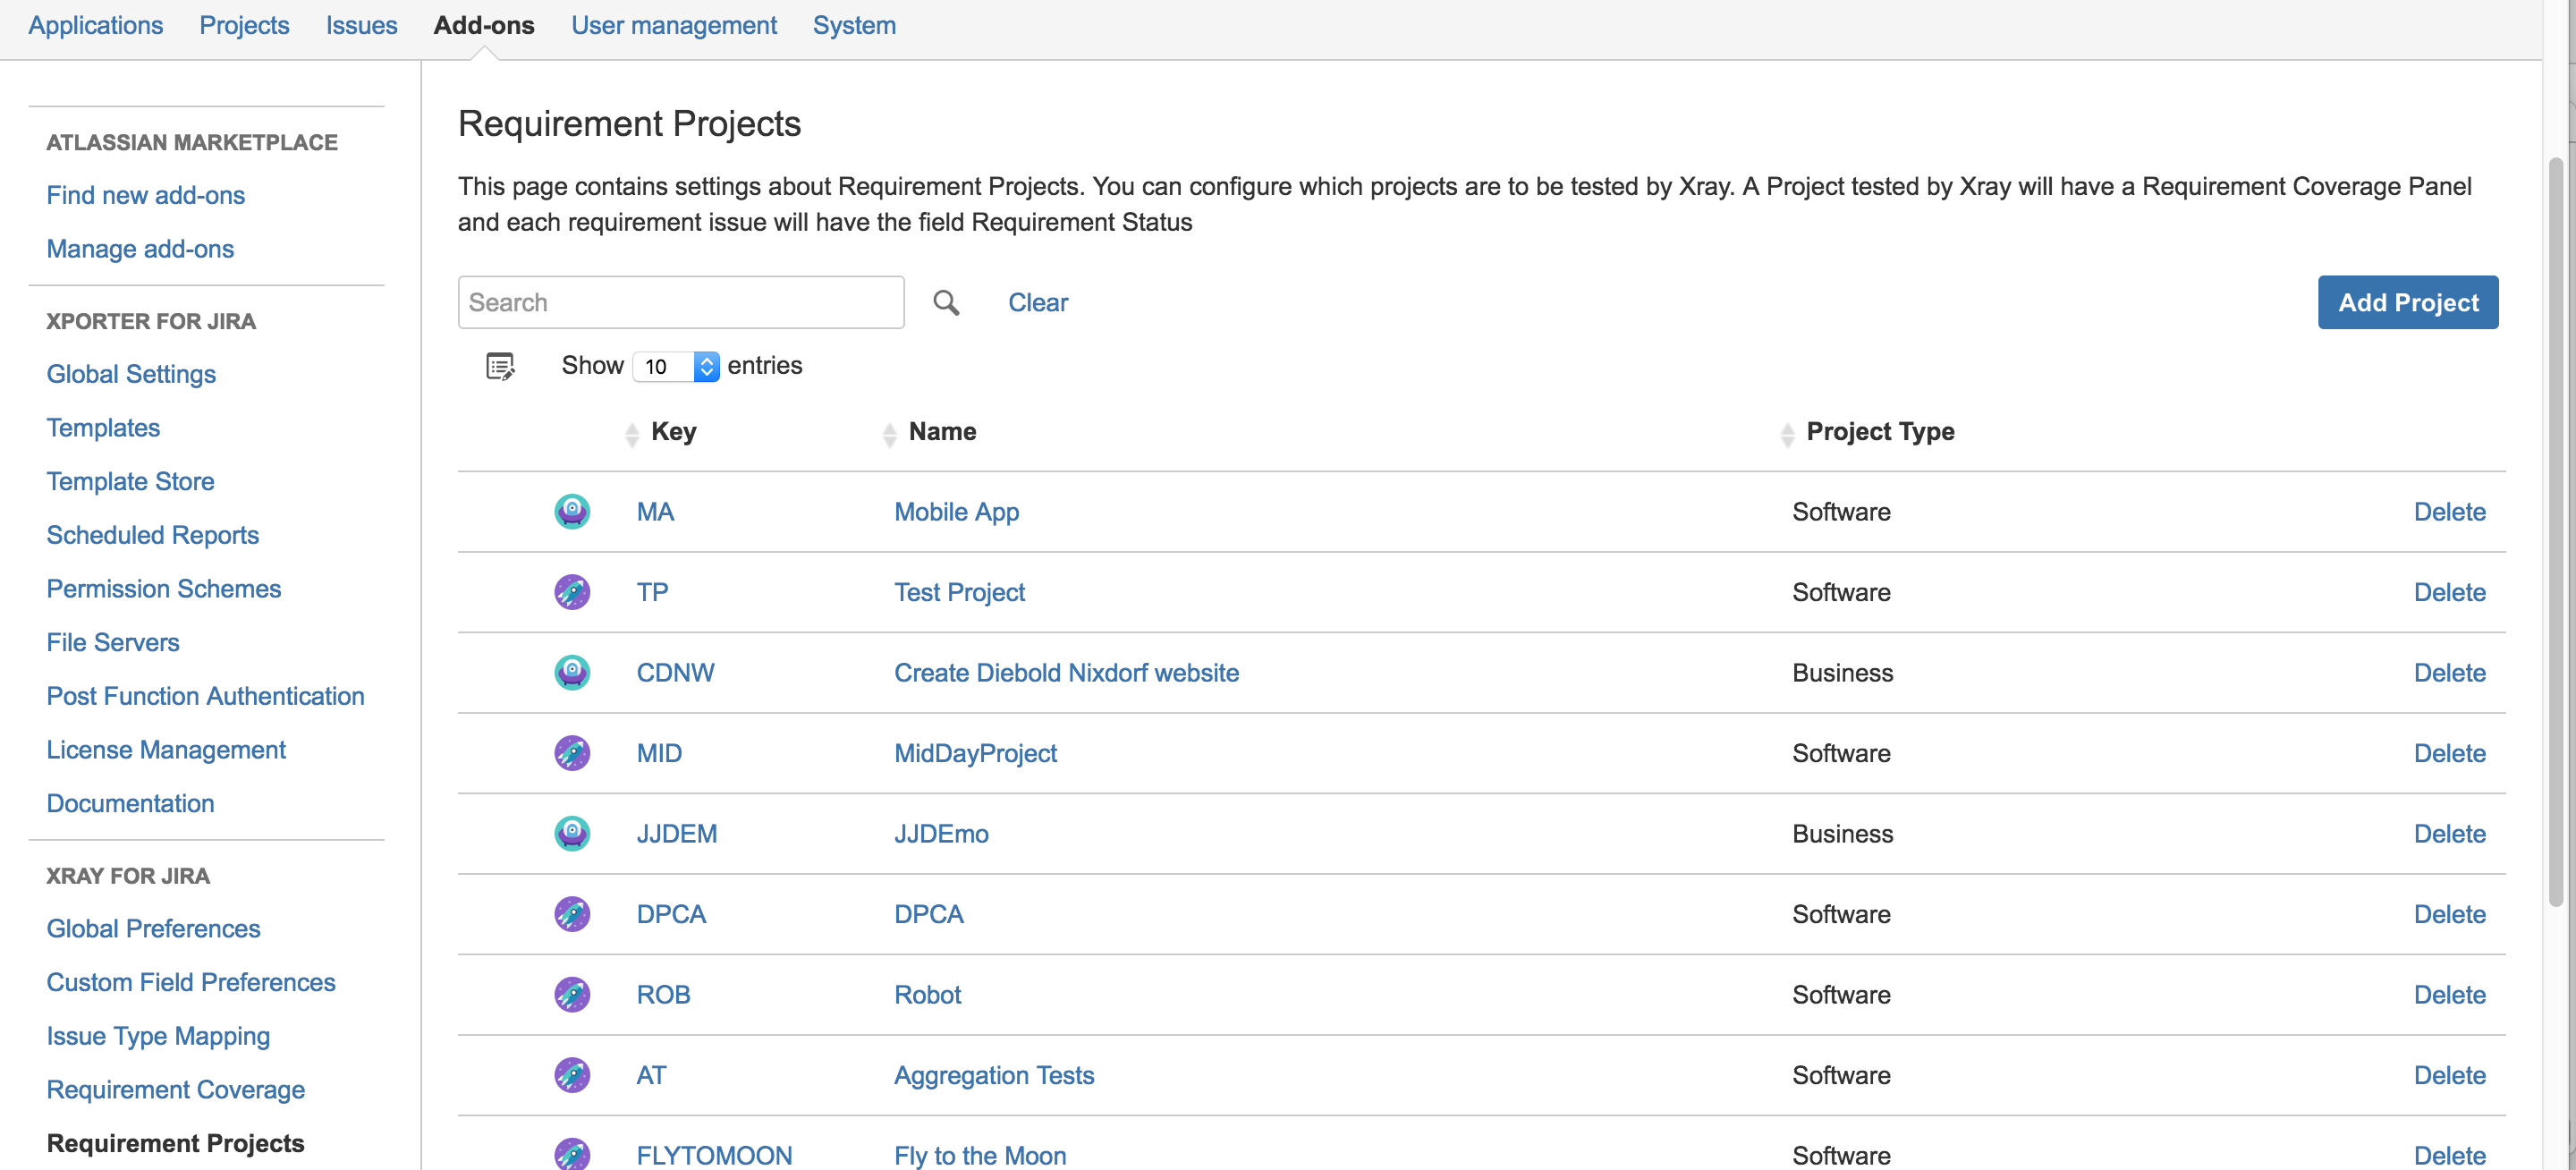Open Post Function Authentication link

(205, 696)
